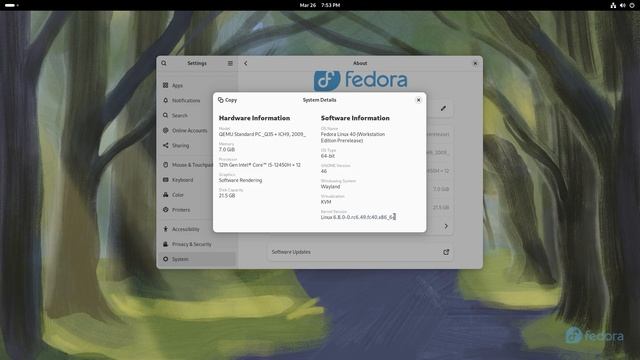
Task: Select Online Accounts in the sidebar
Action: click(197, 131)
